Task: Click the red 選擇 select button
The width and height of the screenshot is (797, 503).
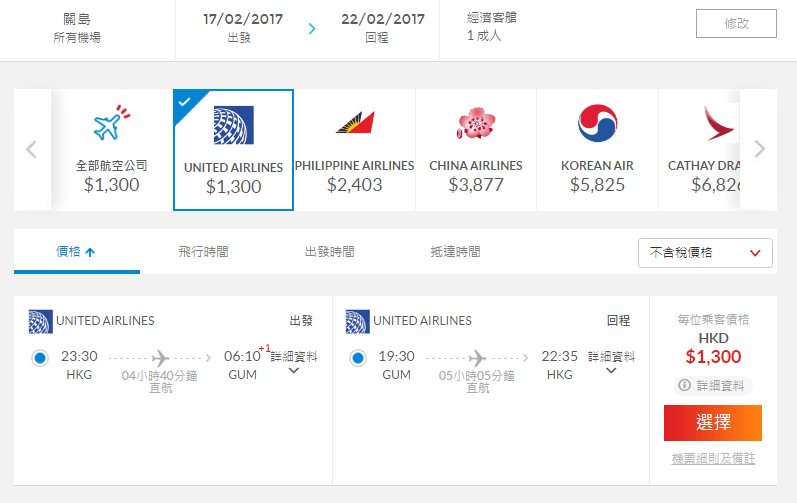Action: 713,423
